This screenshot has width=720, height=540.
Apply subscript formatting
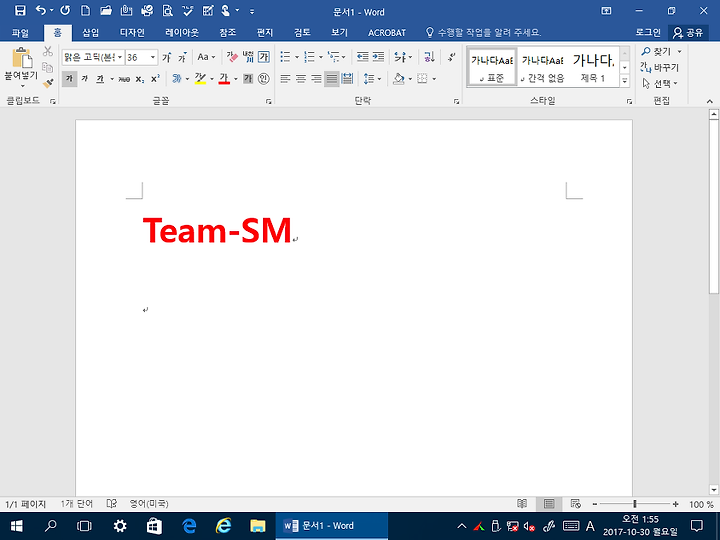click(x=140, y=79)
